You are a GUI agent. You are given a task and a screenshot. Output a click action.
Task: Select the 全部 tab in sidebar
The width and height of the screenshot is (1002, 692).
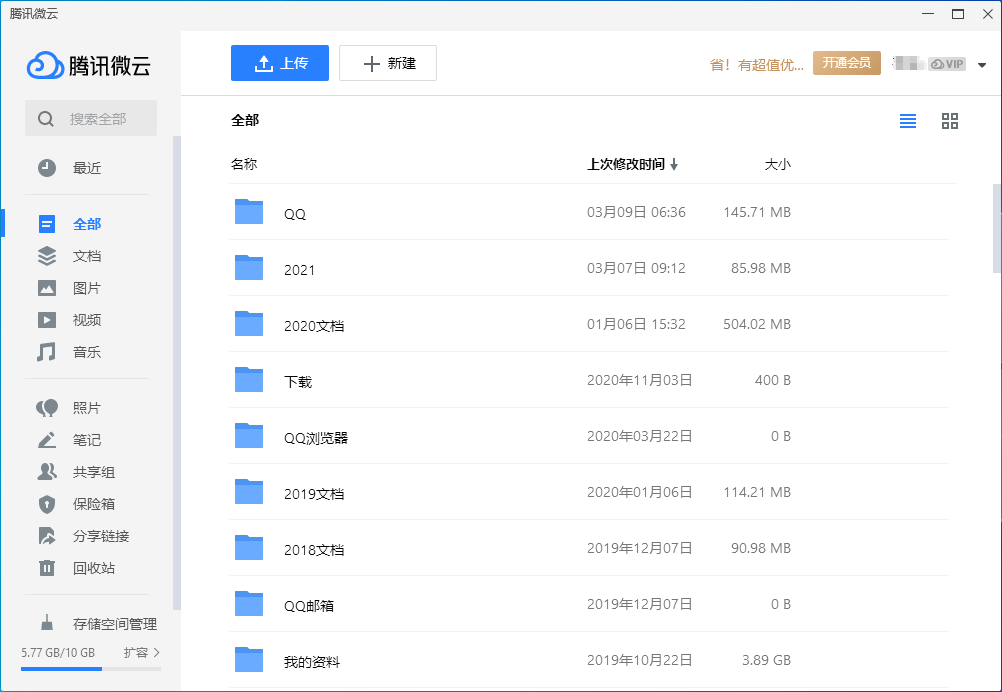click(86, 224)
